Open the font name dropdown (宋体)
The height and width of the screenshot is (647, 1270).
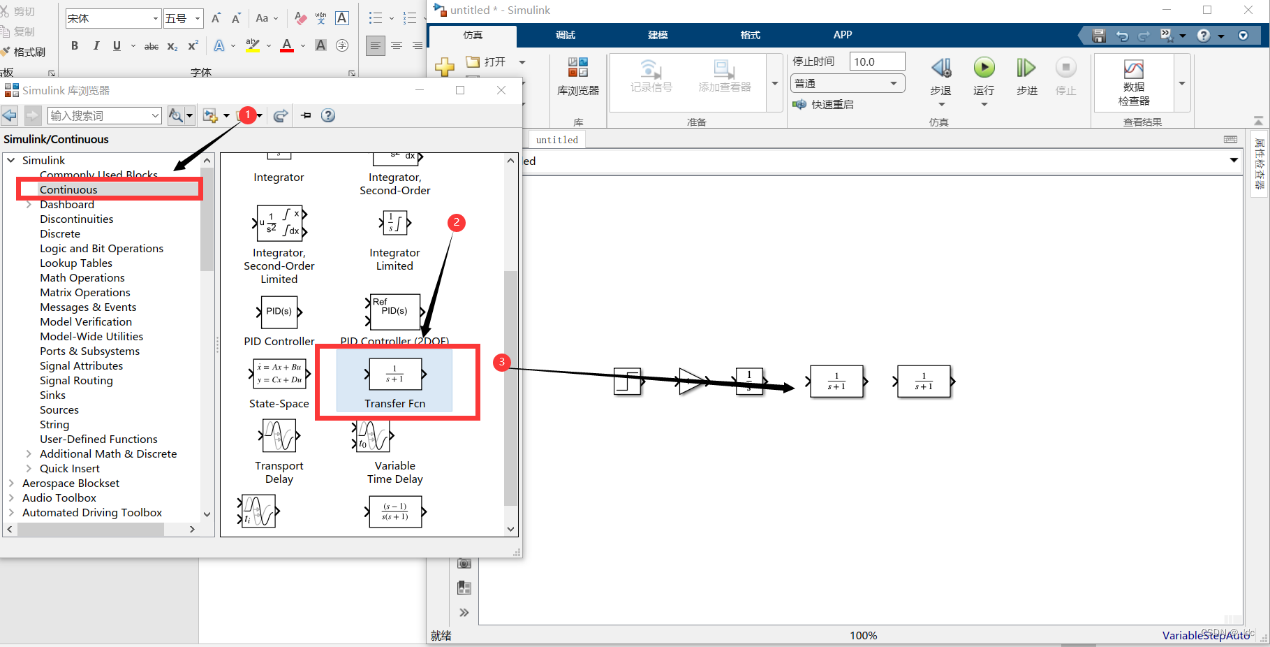[155, 19]
